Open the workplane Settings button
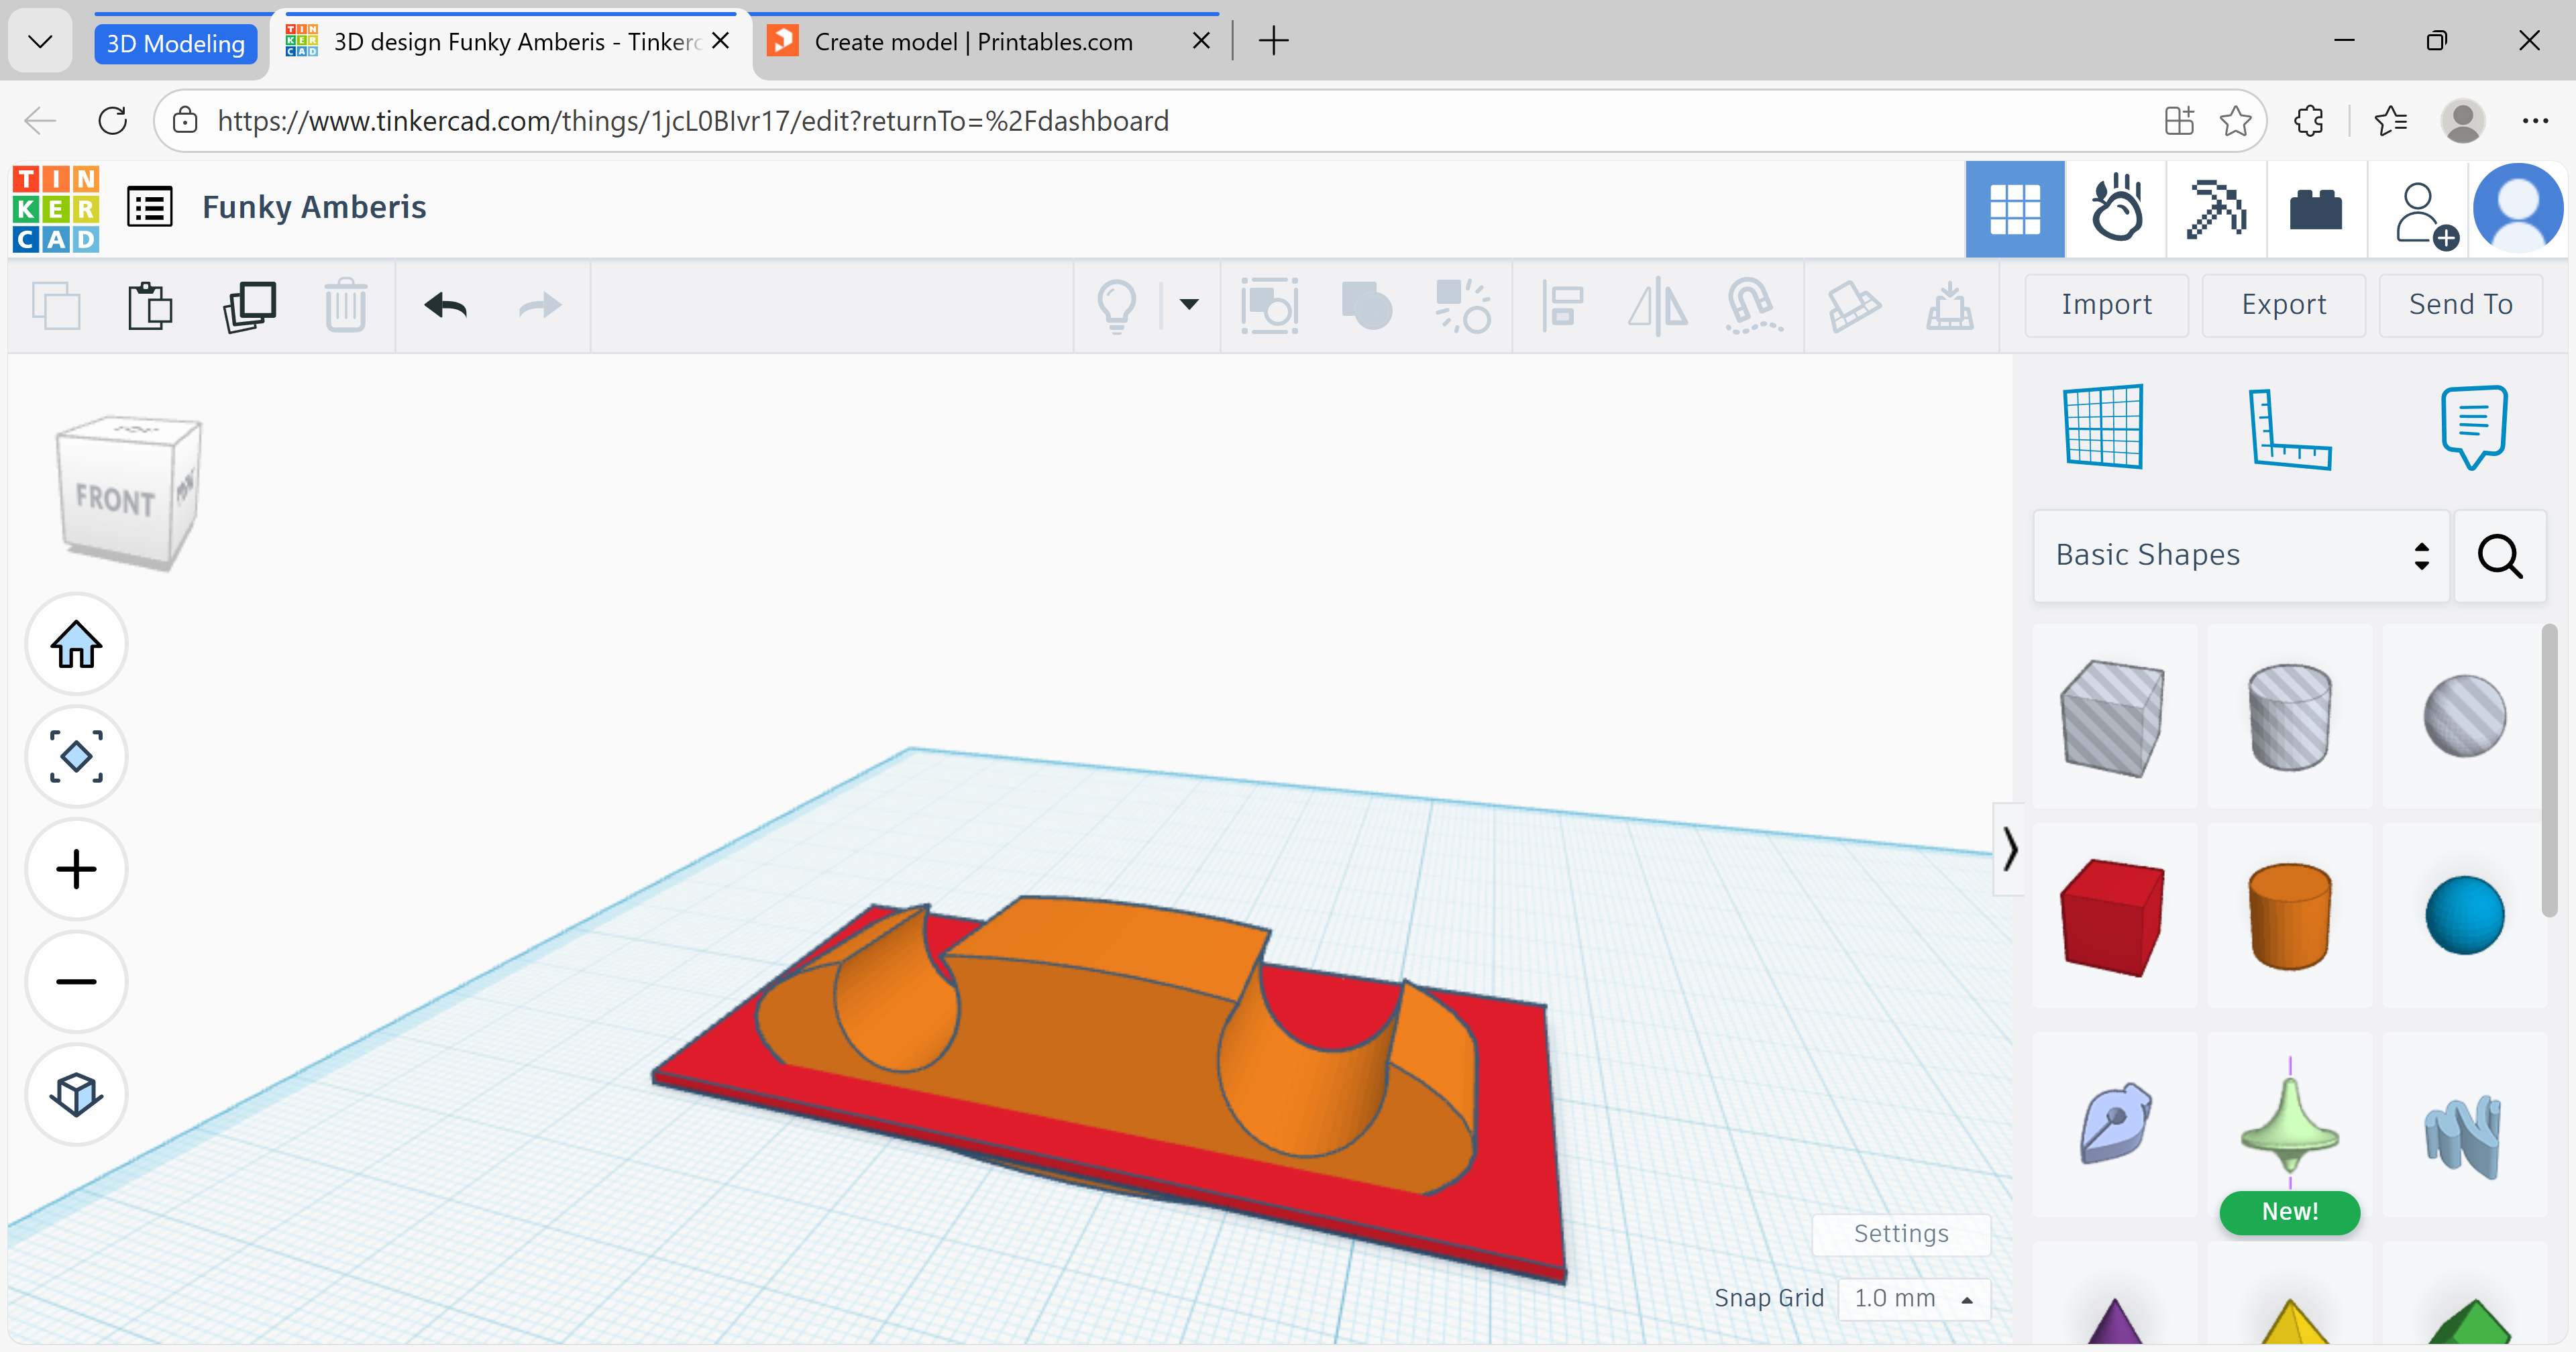The width and height of the screenshot is (2576, 1352). 1901,1234
